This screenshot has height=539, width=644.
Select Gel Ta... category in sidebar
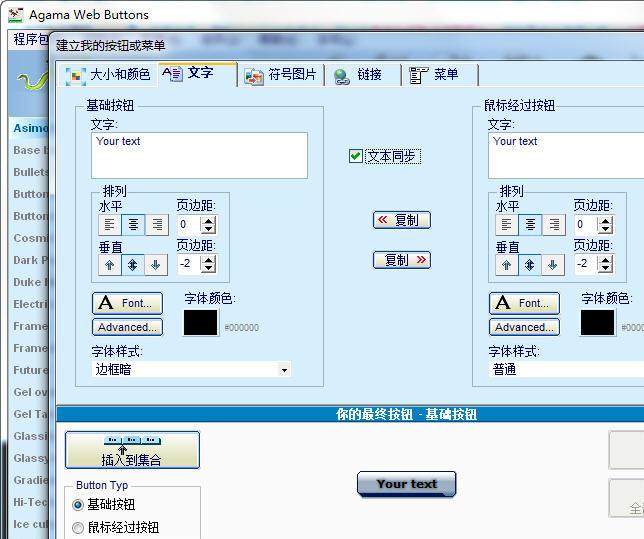pyautogui.click(x=30, y=414)
